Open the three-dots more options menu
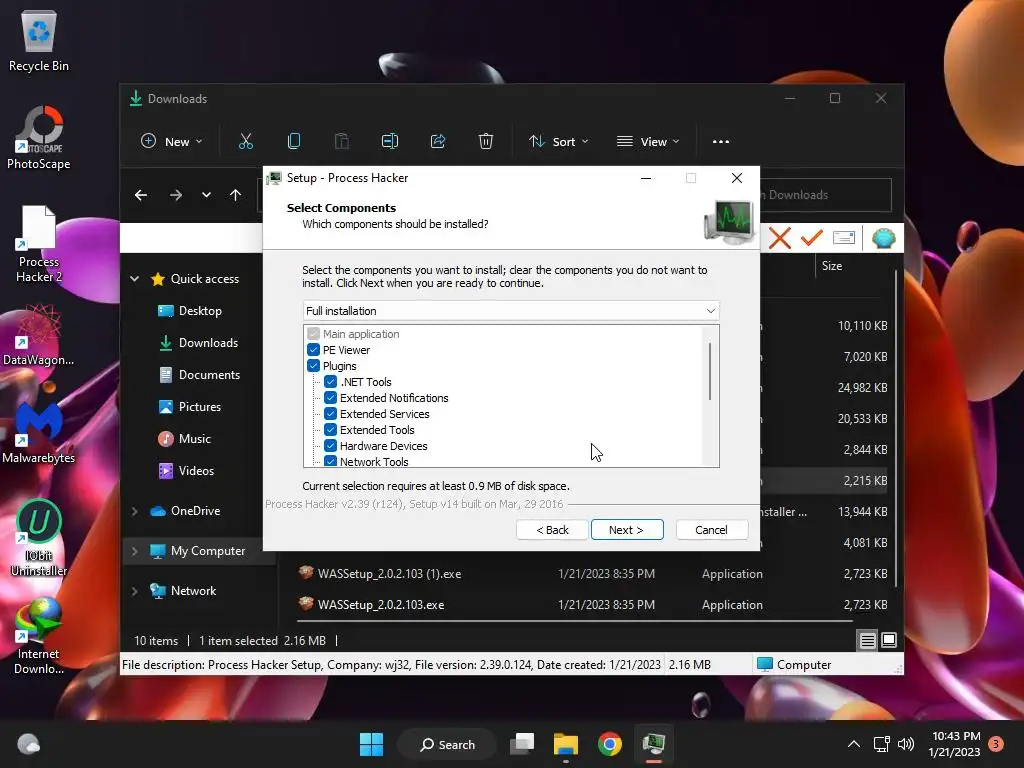Viewport: 1024px width, 768px height. point(721,142)
